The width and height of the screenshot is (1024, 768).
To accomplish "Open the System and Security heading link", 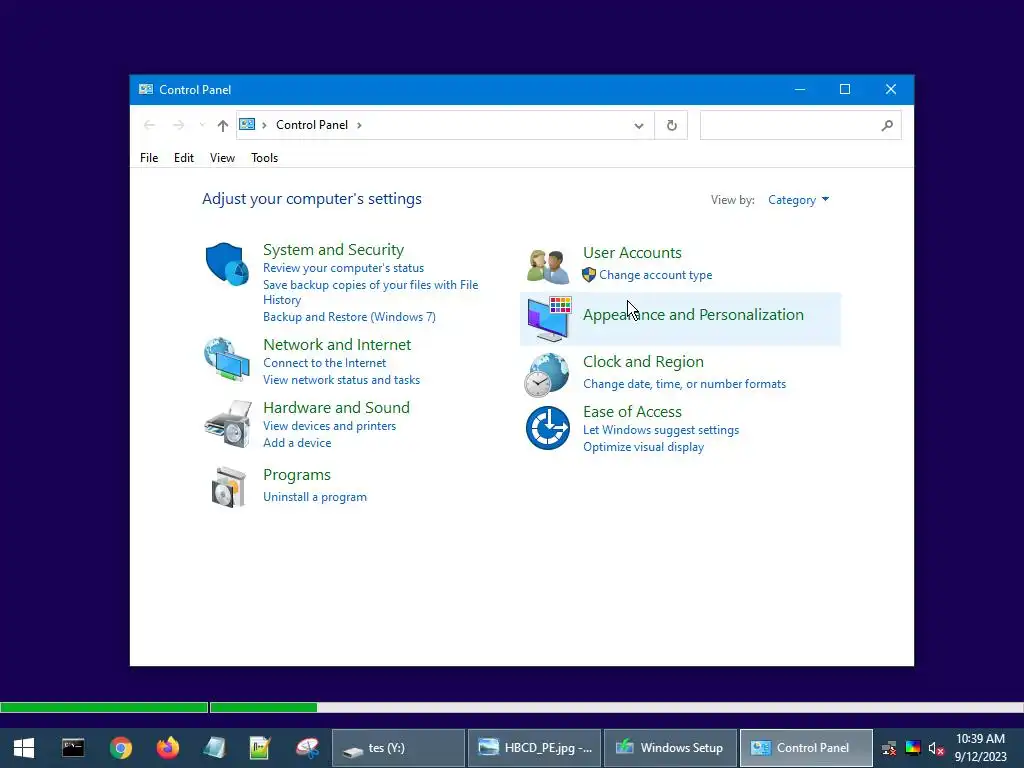I will coord(333,249).
